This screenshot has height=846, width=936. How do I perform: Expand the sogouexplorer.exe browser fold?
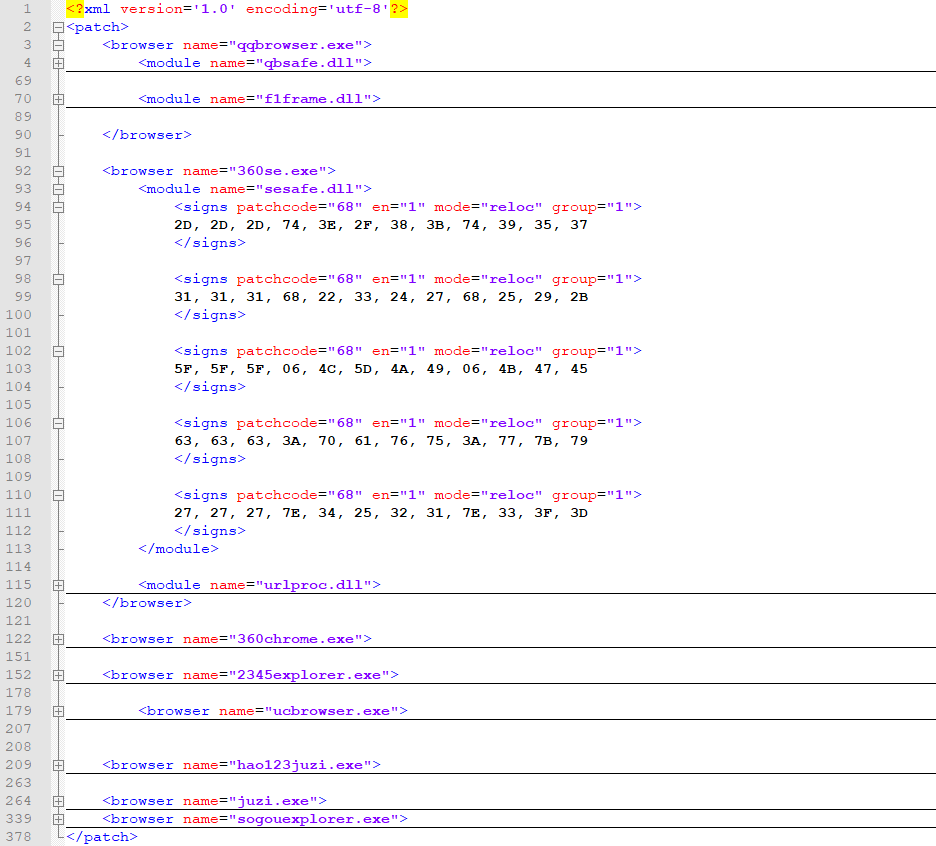coord(58,819)
